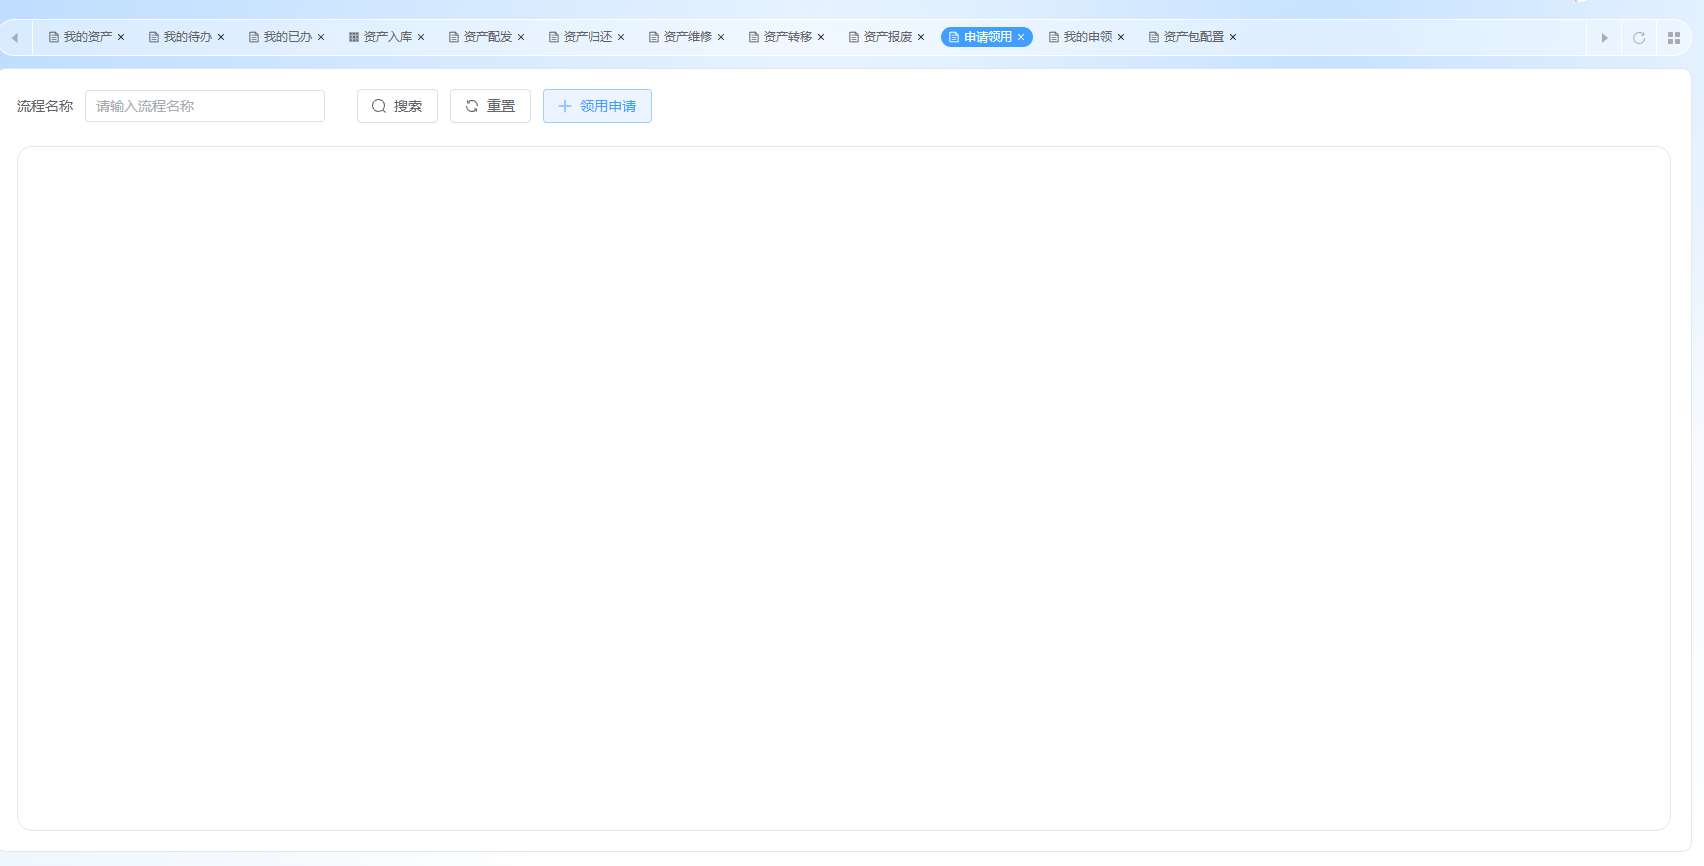
Task: Switch to the 资产报废 tab
Action: (887, 37)
